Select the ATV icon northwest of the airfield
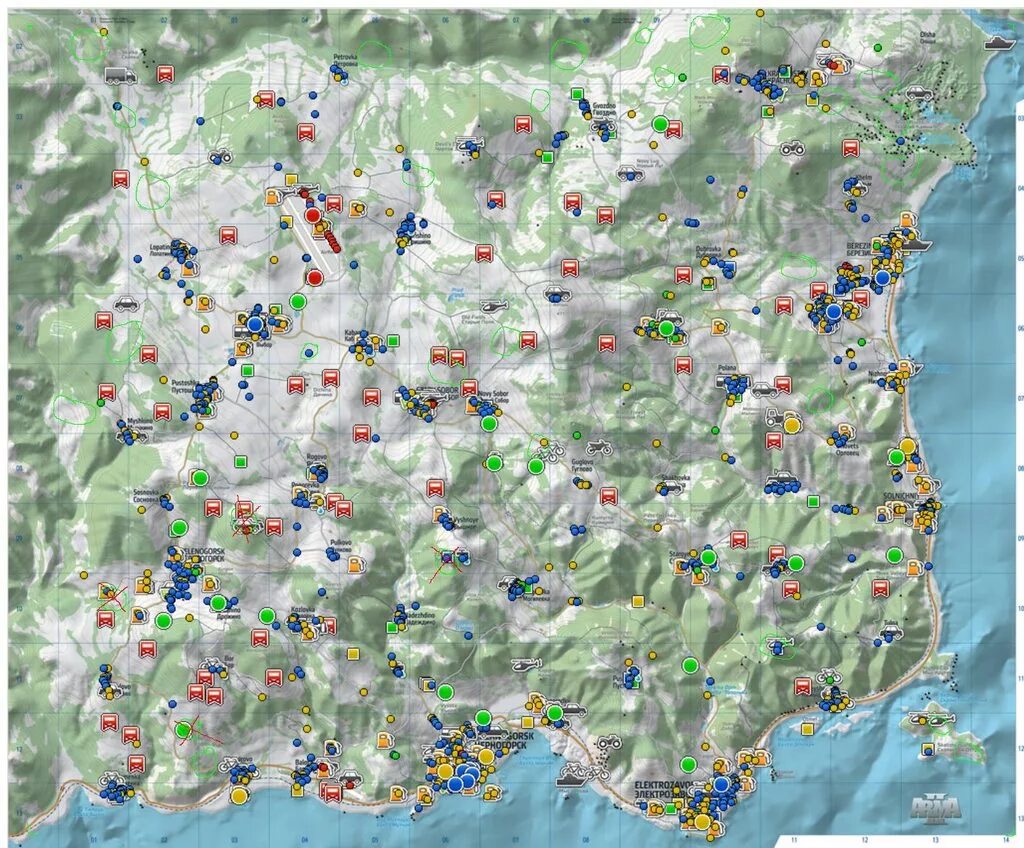 pos(219,157)
